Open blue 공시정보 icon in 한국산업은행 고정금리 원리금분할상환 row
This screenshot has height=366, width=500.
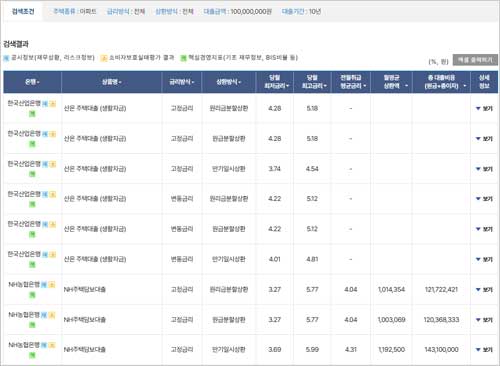[45, 104]
